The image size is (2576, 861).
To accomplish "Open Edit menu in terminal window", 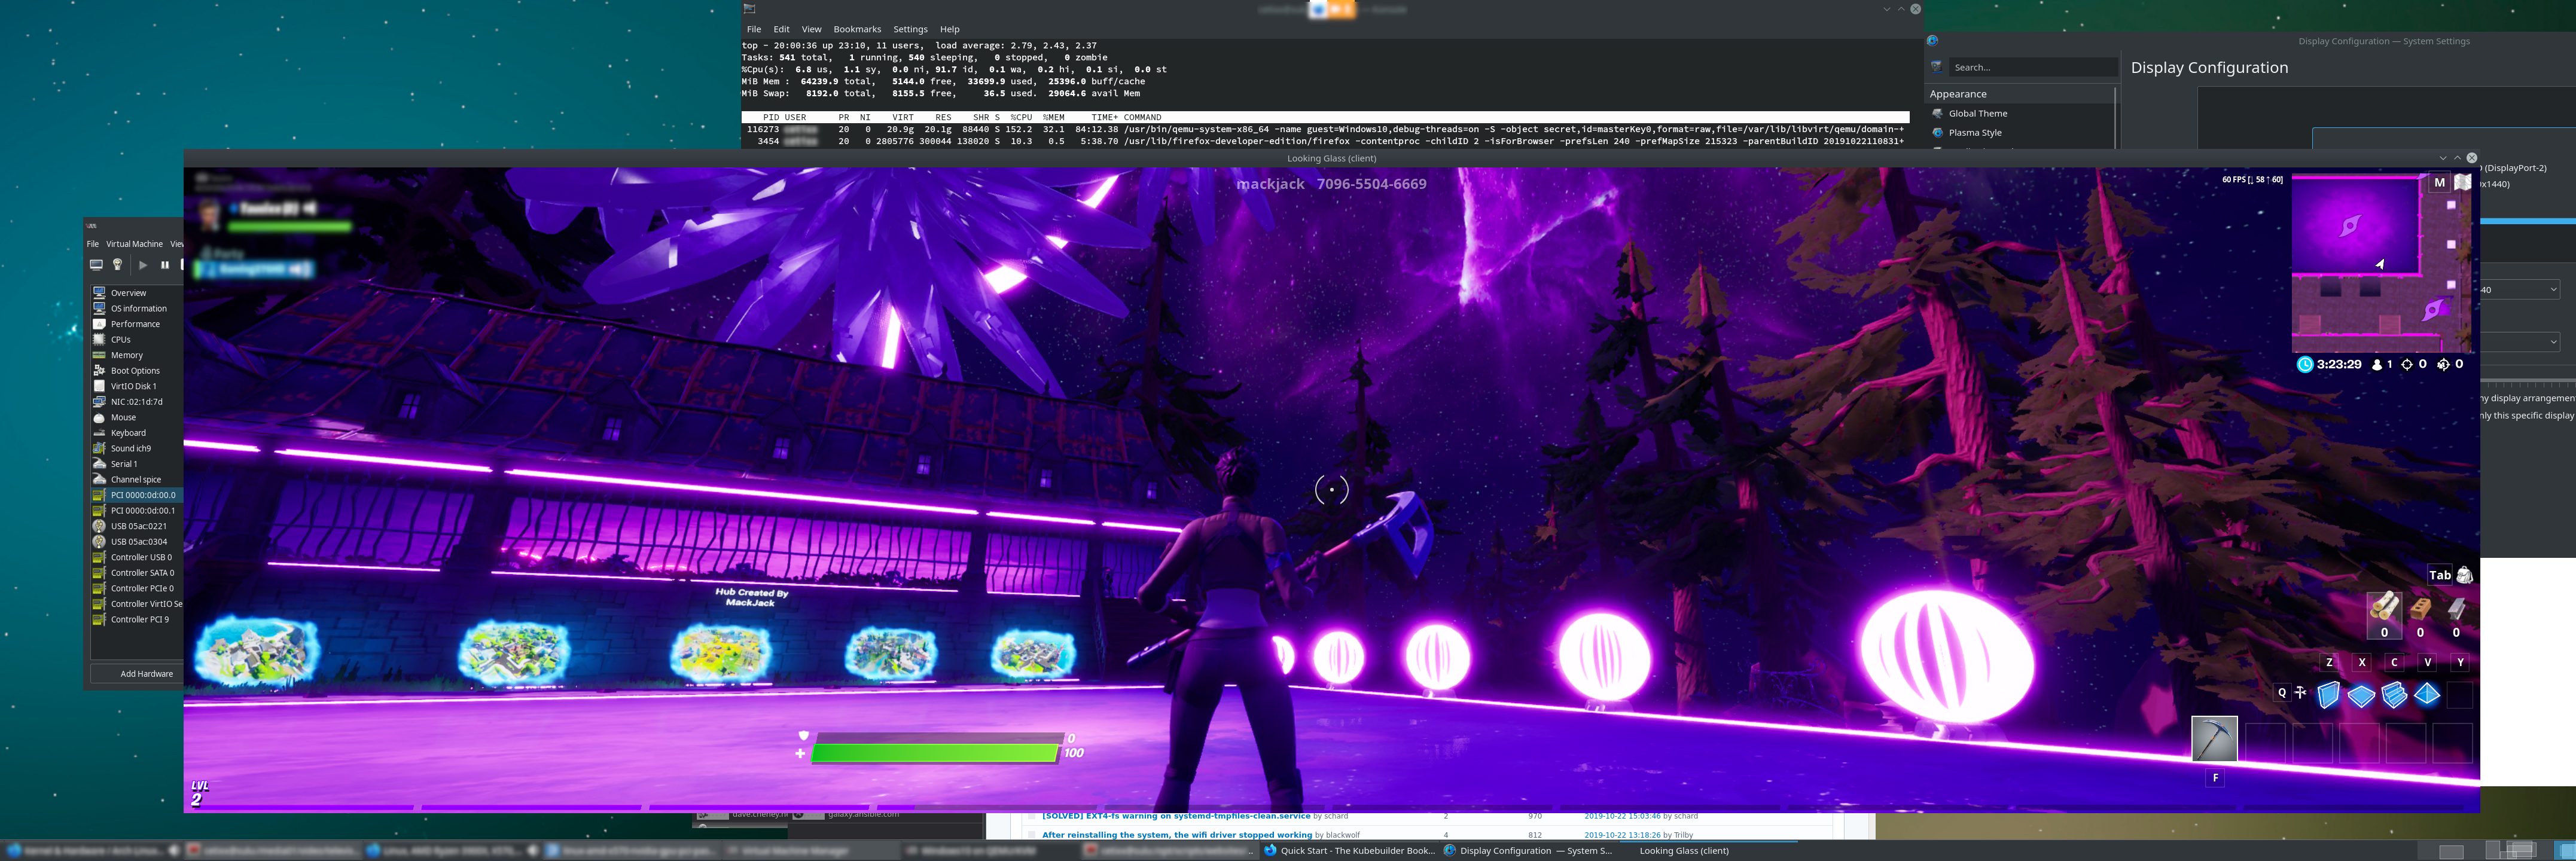I will [781, 30].
